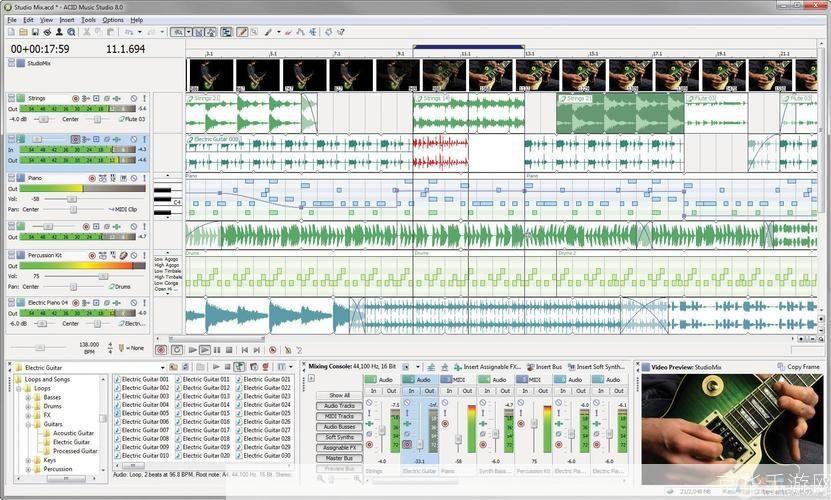The height and width of the screenshot is (500, 831).
Task: Open the Insert menu
Action: tap(67, 20)
